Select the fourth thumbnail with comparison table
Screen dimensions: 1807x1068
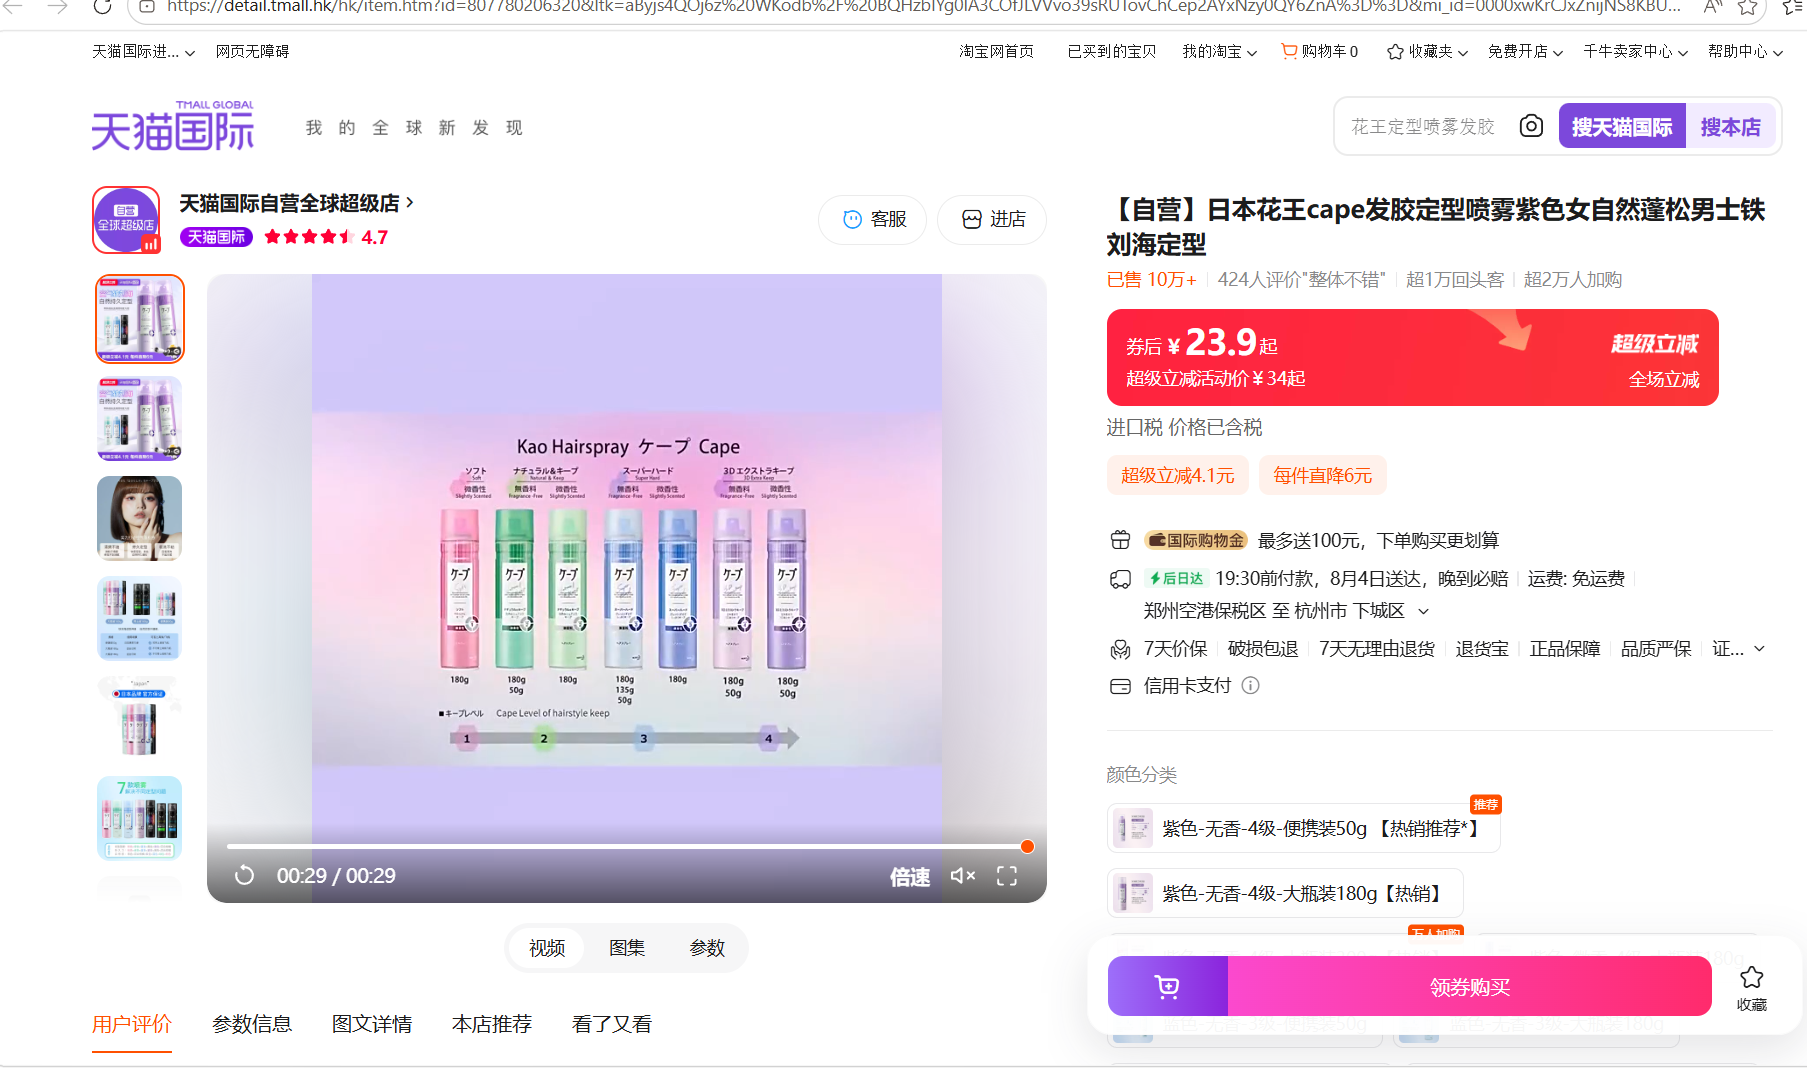click(140, 618)
